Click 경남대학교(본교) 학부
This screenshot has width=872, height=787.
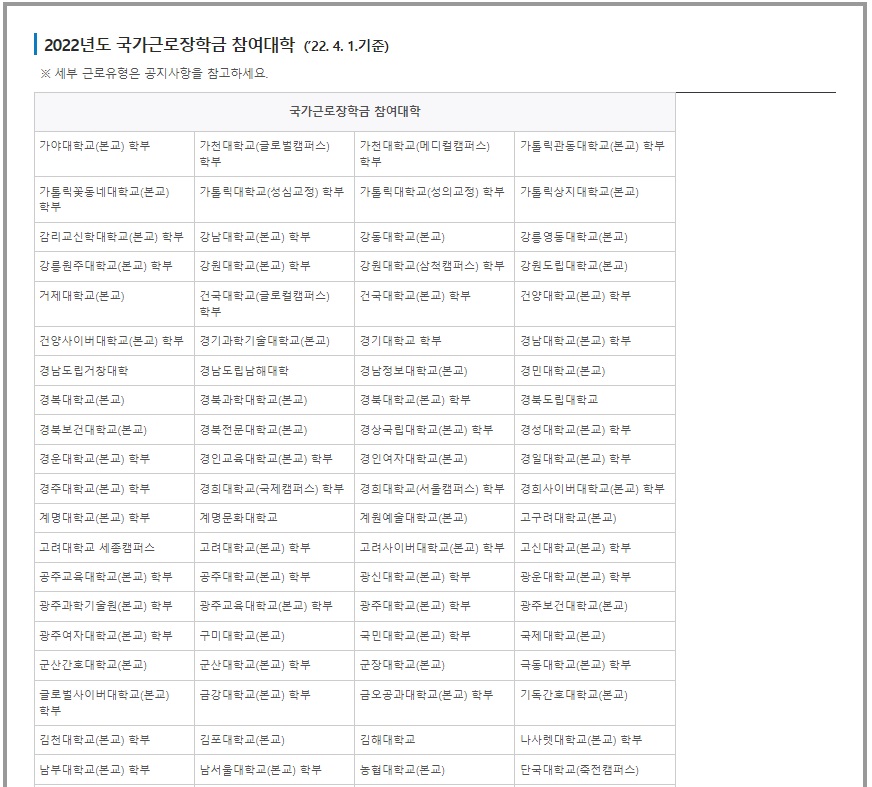pyautogui.click(x=576, y=340)
